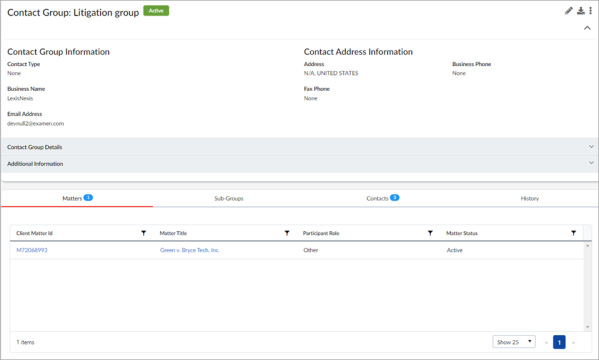Open the Show 25 page size dropdown
Image resolution: width=599 pixels, height=360 pixels.
click(x=514, y=342)
